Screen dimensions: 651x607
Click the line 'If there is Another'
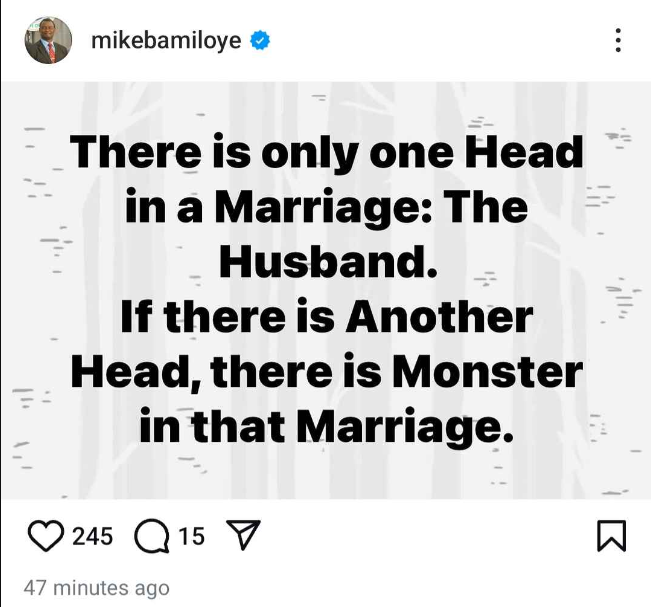click(327, 317)
